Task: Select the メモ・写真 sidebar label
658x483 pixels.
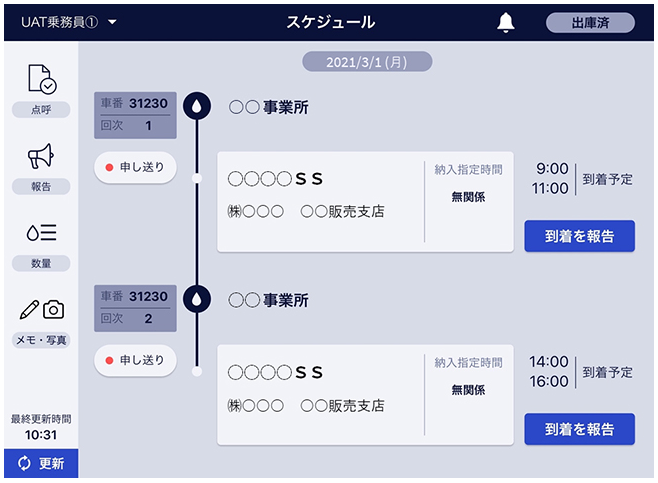Action: tap(41, 340)
